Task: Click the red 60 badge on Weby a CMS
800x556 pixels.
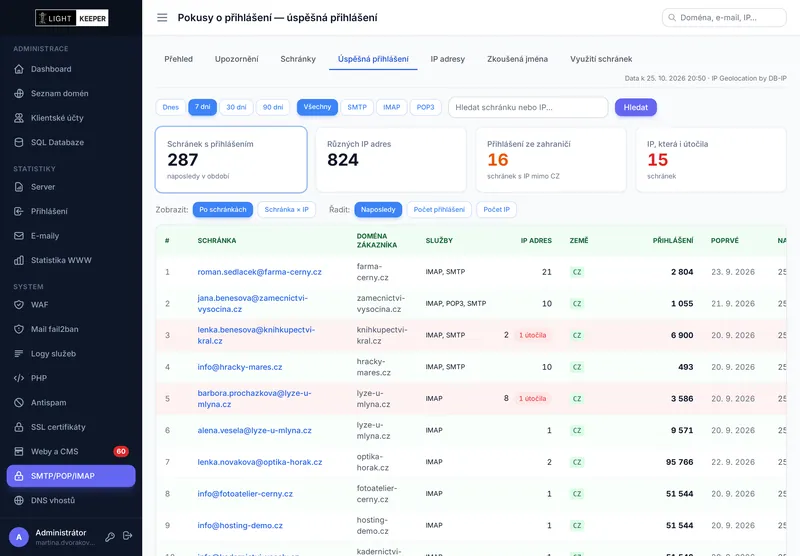Action: point(121,451)
